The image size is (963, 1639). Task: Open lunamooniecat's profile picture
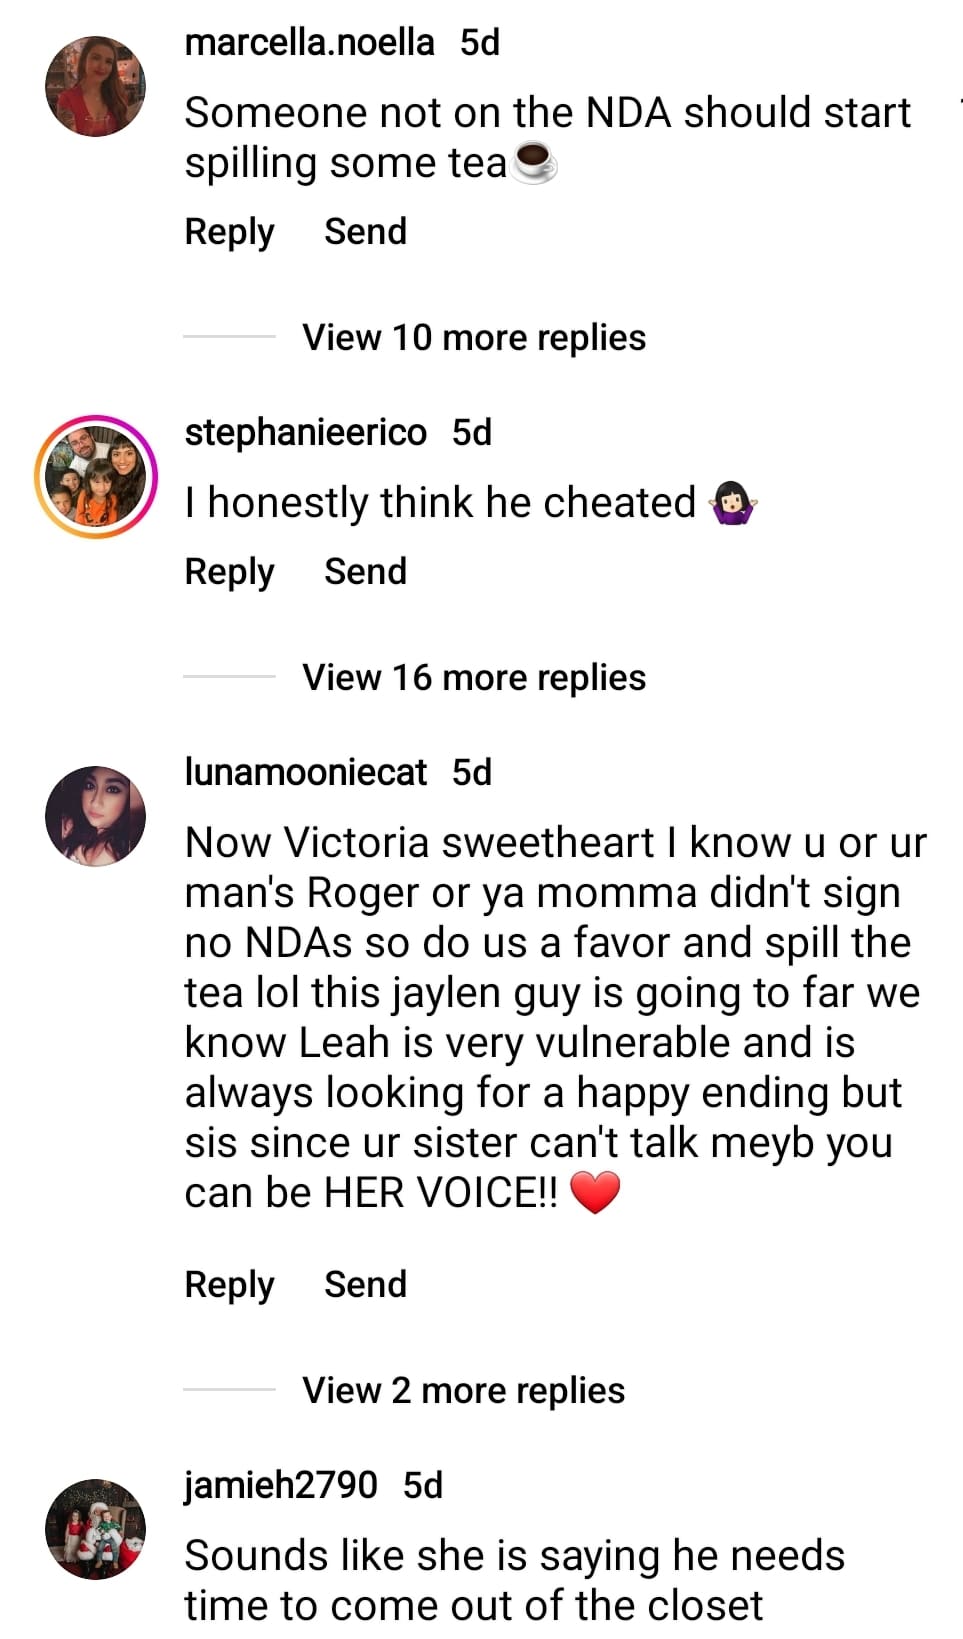point(95,816)
